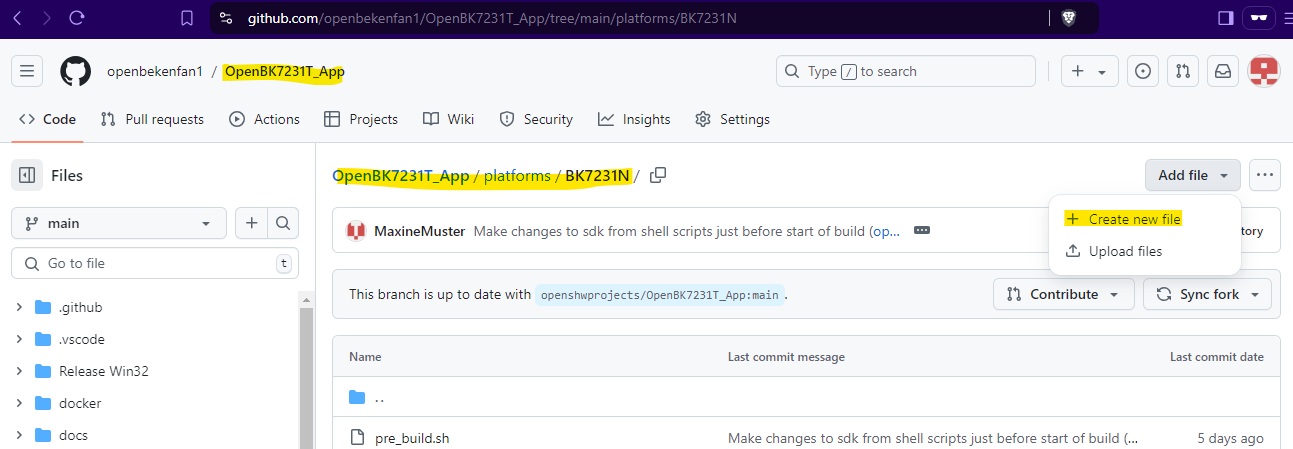
Task: Select Create new file menu item
Action: 1144,219
